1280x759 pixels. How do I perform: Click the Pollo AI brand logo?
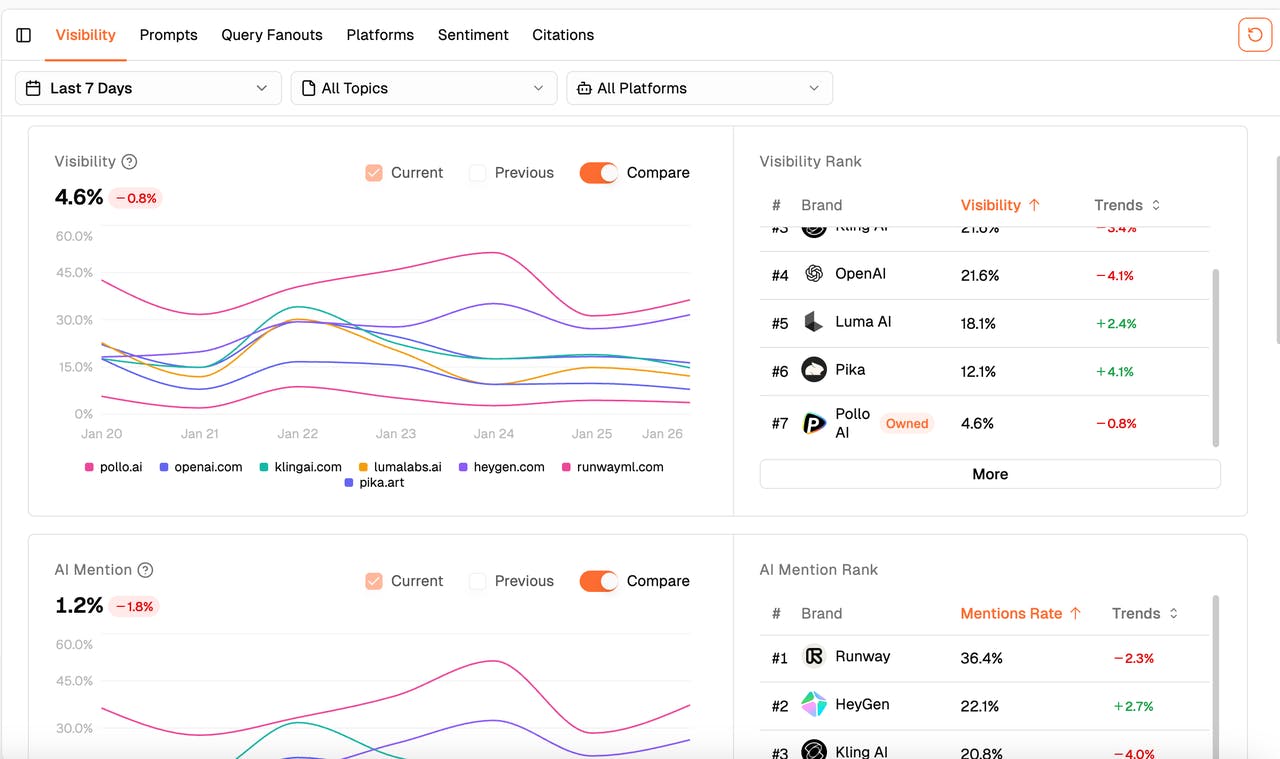tap(814, 423)
